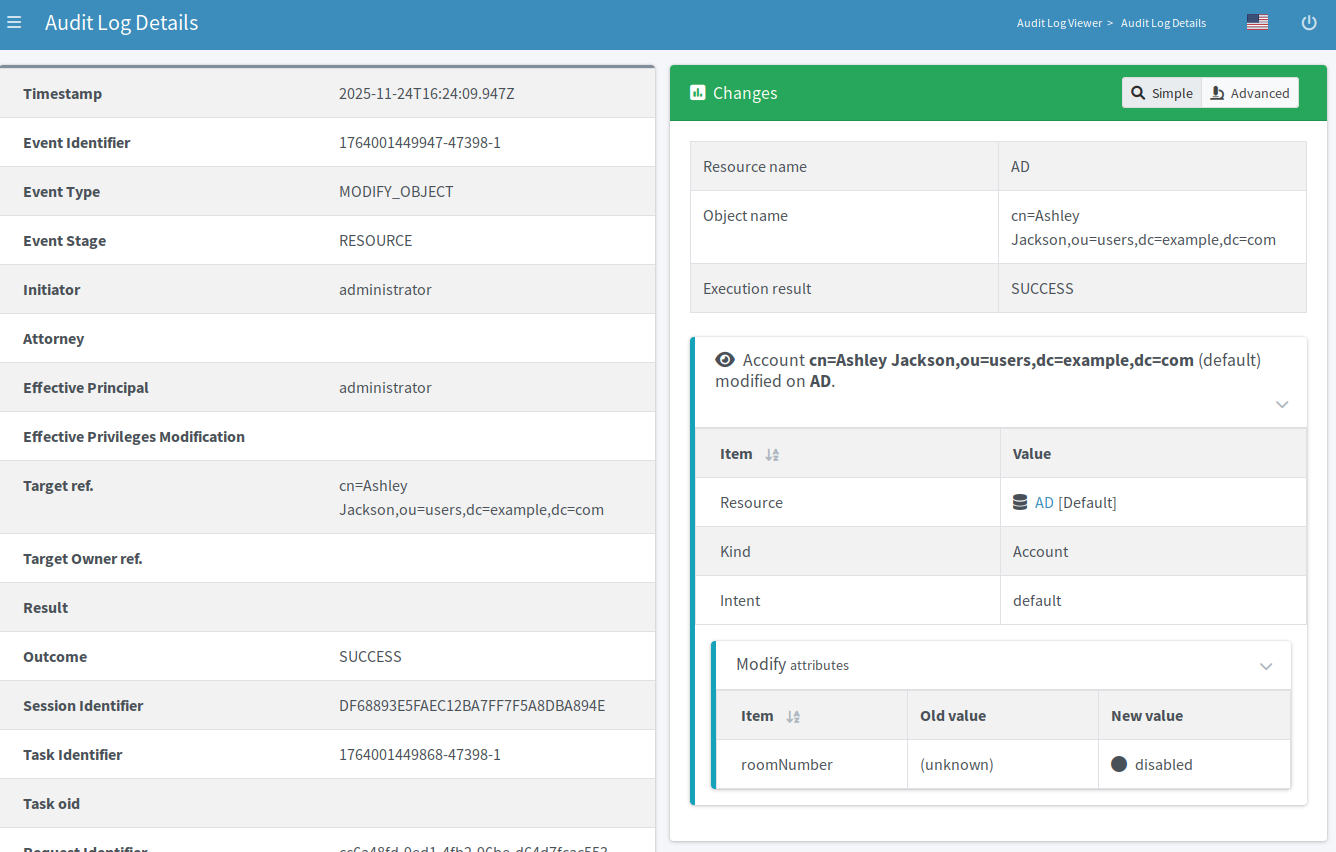Toggle sort order on the Item column
Viewport: 1336px width, 852px height.
click(770, 453)
